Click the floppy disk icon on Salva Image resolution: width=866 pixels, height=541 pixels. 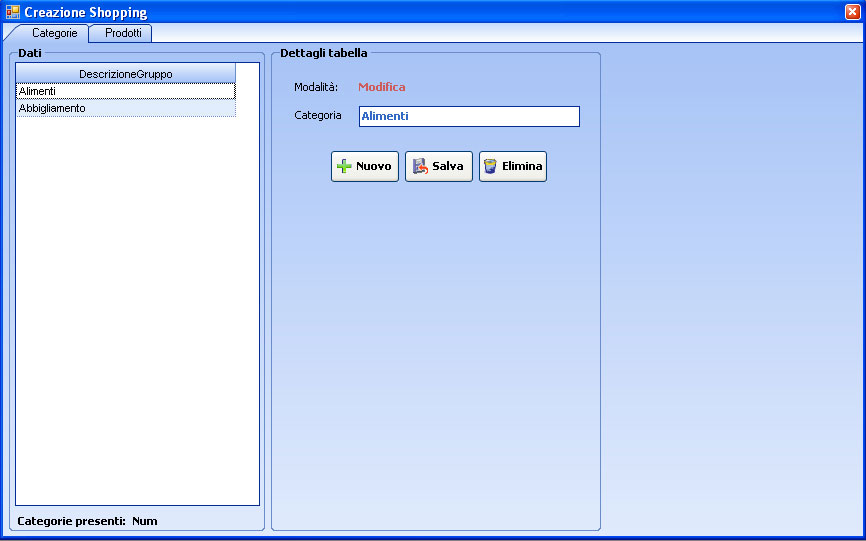419,167
